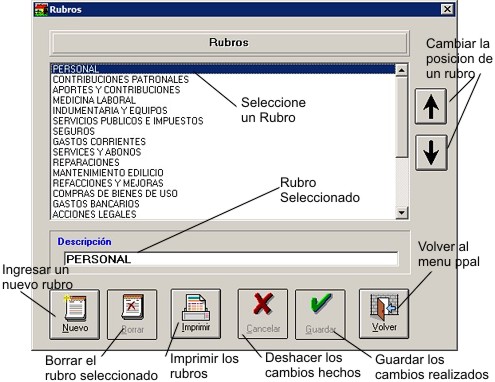The image size is (495, 382).
Task: Select GASTOS CORRIENTES row
Action: tap(223, 141)
